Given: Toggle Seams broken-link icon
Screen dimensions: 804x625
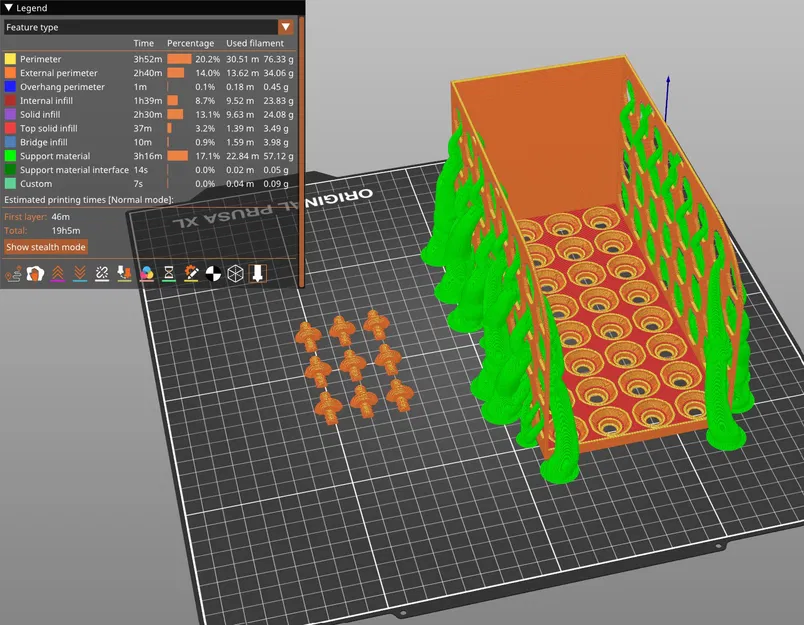Looking at the screenshot, I should coord(102,274).
